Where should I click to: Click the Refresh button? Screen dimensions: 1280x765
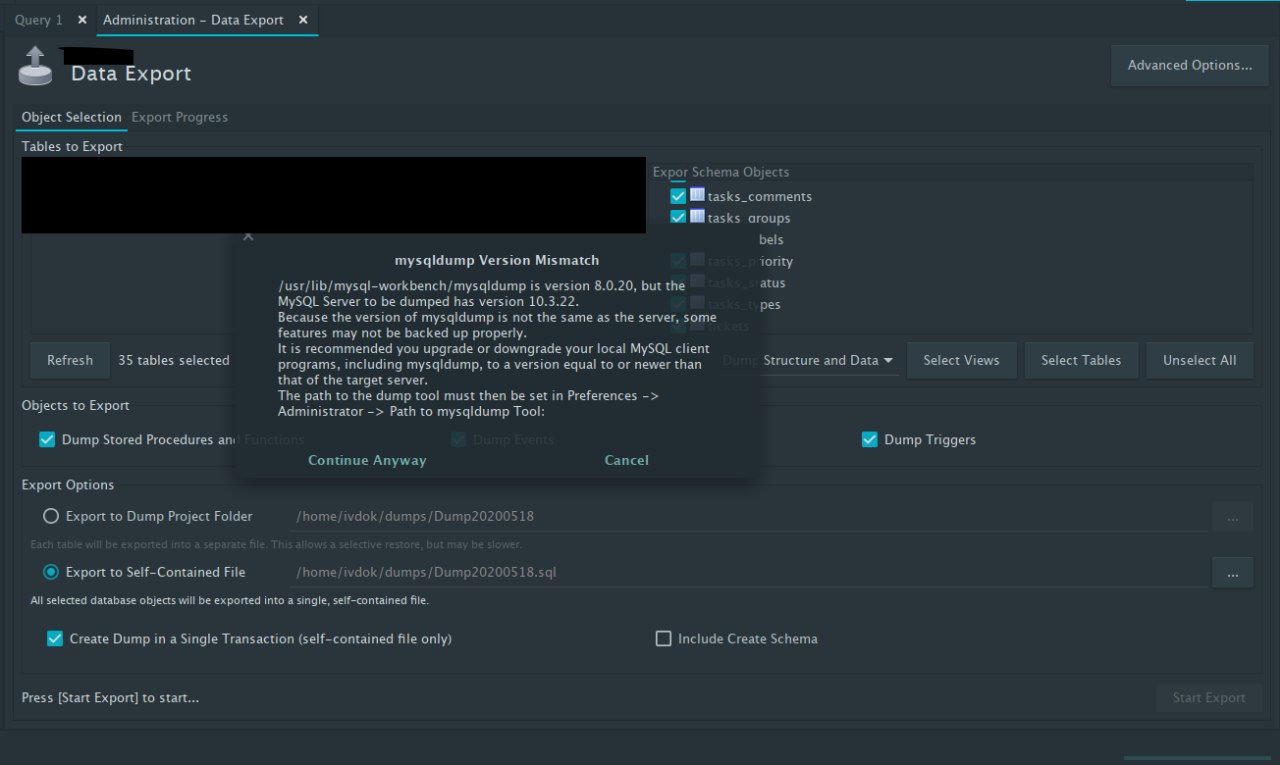click(x=70, y=360)
